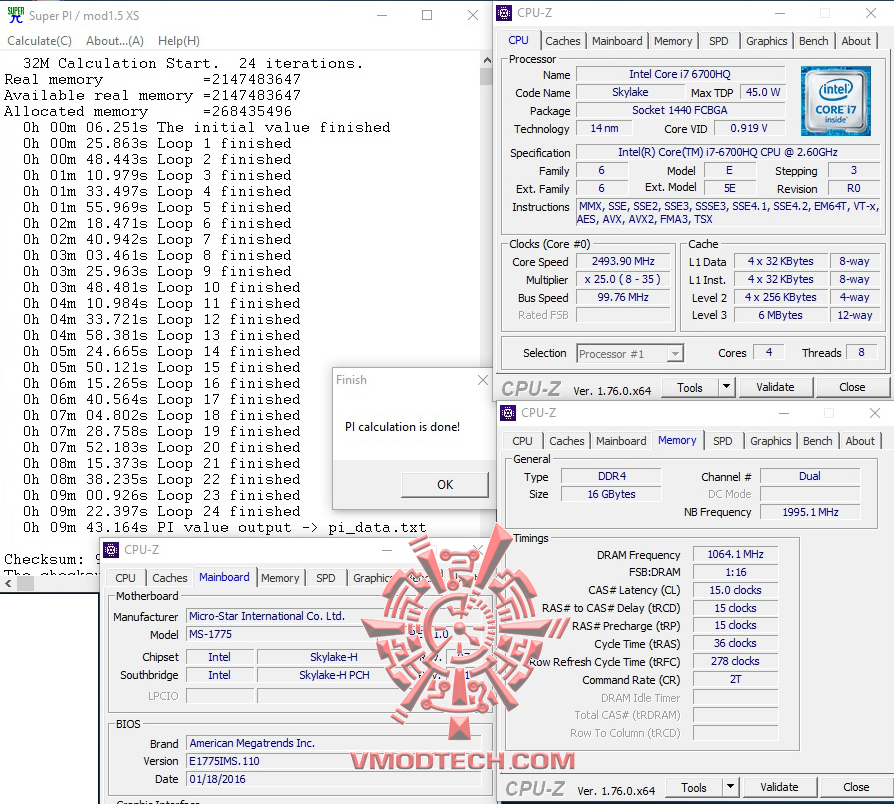Viewport: 894px width, 804px height.
Task: Click the CPU-Z title icon in Memory window
Action: point(508,413)
